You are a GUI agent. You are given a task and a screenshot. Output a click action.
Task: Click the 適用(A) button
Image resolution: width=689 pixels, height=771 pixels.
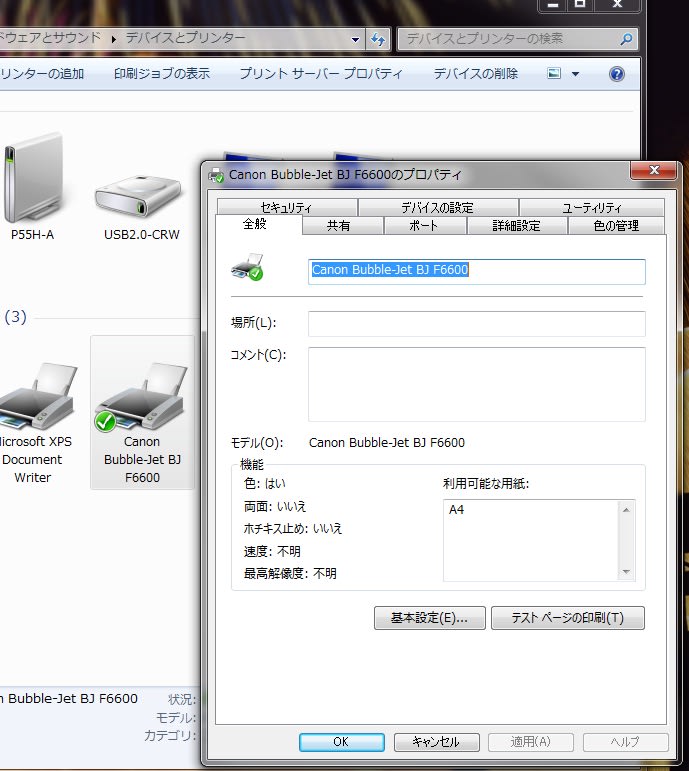pos(531,741)
